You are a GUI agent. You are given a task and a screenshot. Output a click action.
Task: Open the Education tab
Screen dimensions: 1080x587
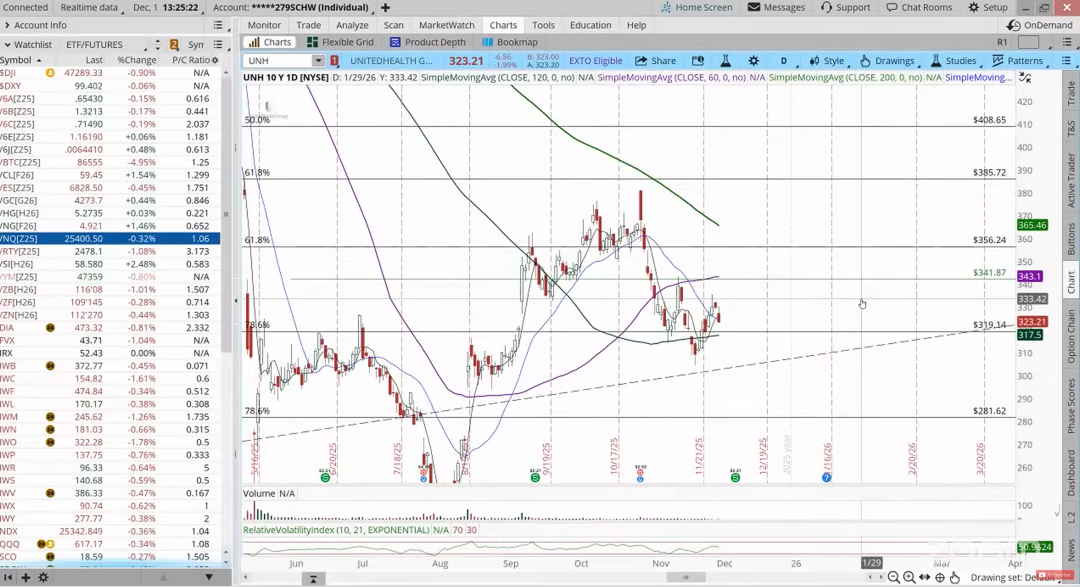(590, 25)
